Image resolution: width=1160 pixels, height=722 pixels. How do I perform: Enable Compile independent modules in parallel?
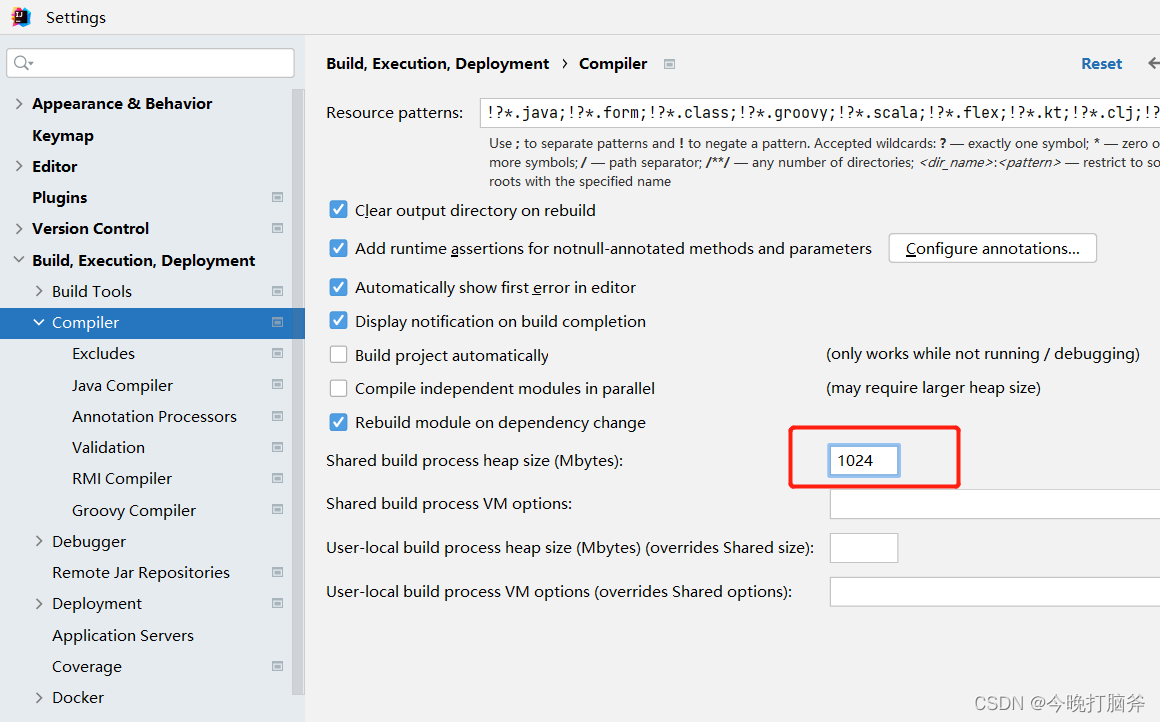[x=338, y=388]
